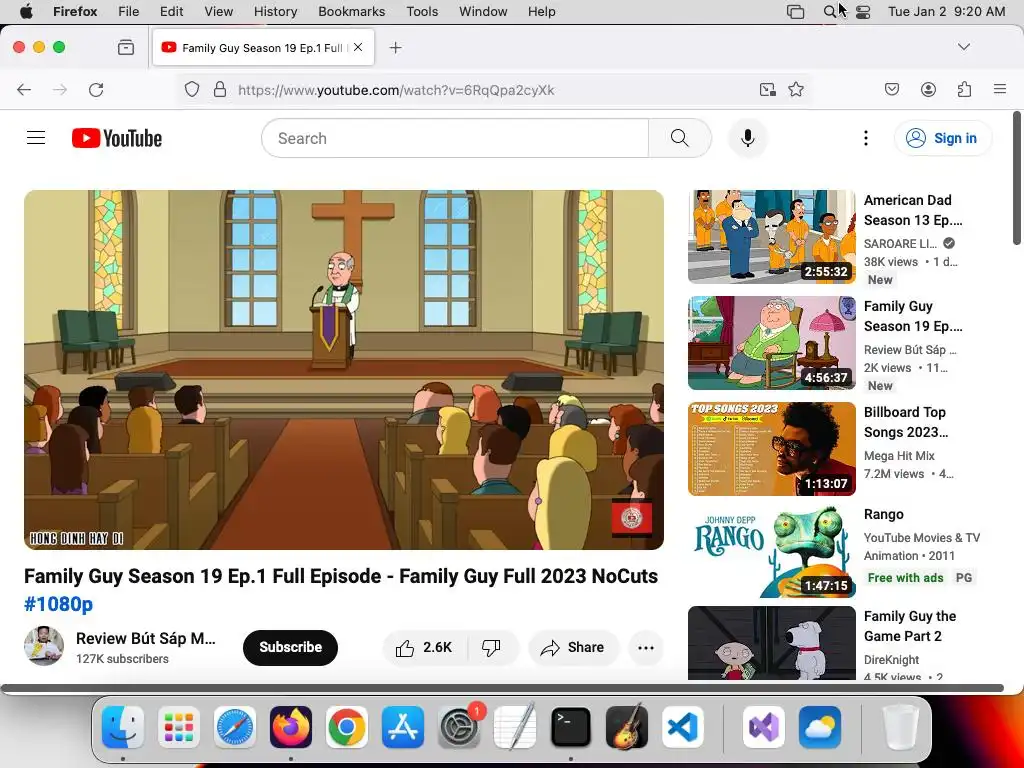Open Family Guy 4:56:37 video thumbnail

point(771,343)
